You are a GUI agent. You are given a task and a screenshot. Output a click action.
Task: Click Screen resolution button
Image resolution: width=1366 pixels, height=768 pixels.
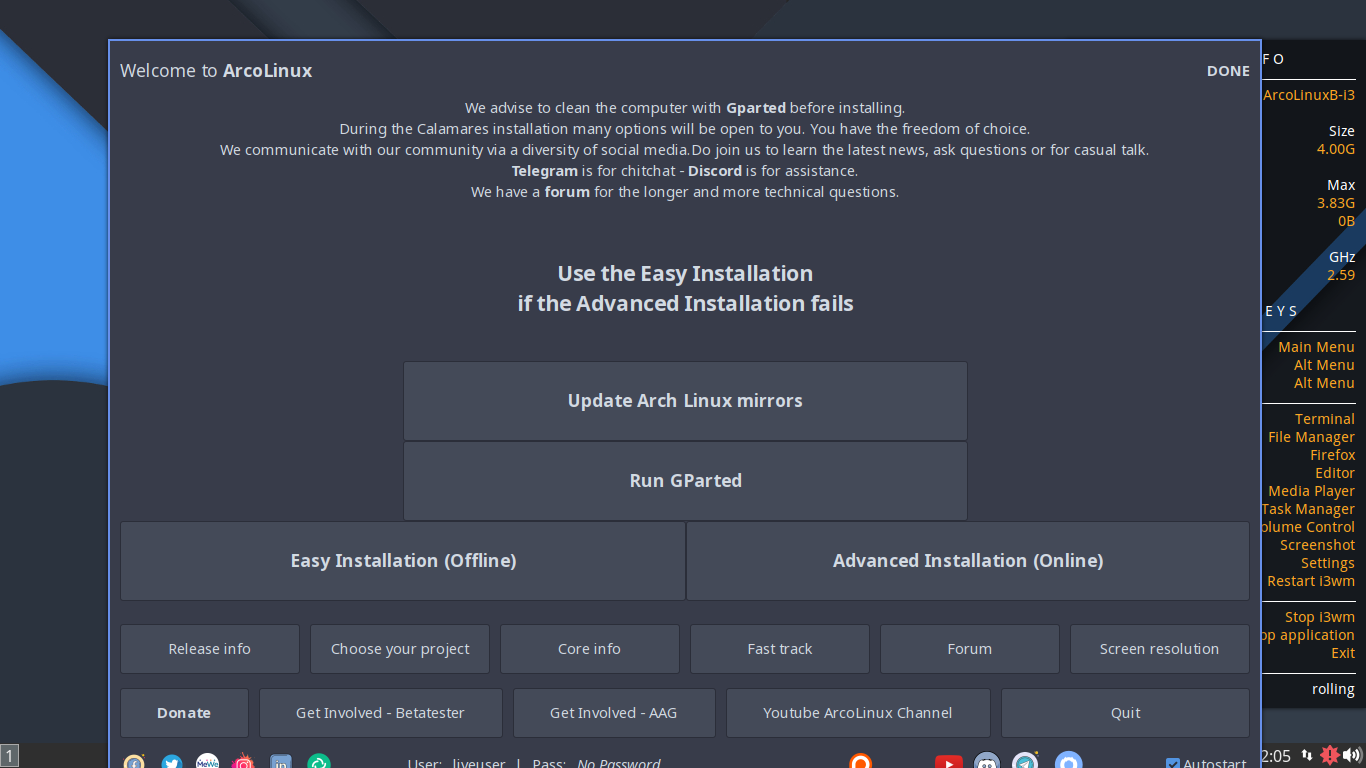[x=1160, y=649]
